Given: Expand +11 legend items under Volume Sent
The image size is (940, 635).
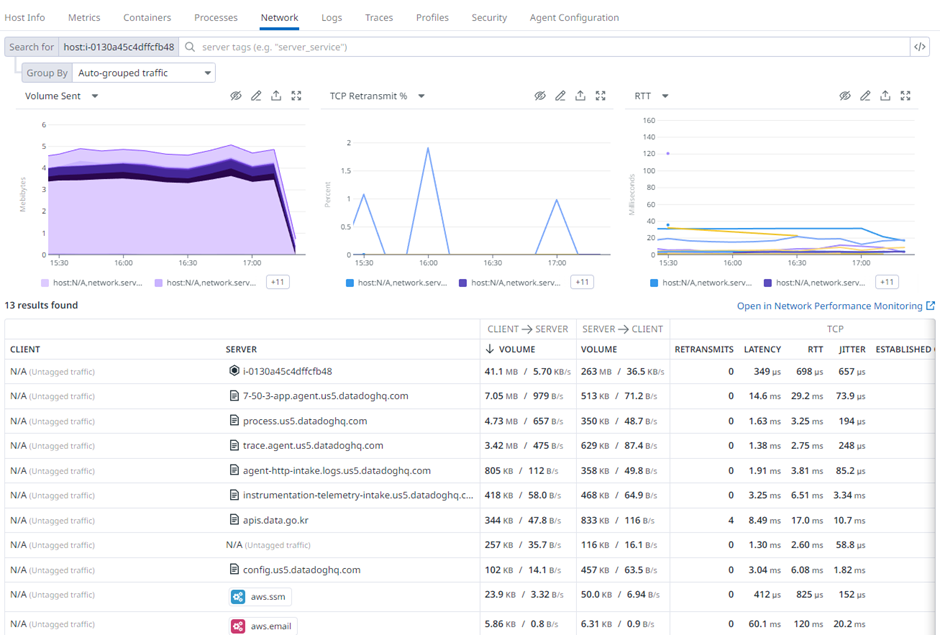Looking at the screenshot, I should 278,282.
